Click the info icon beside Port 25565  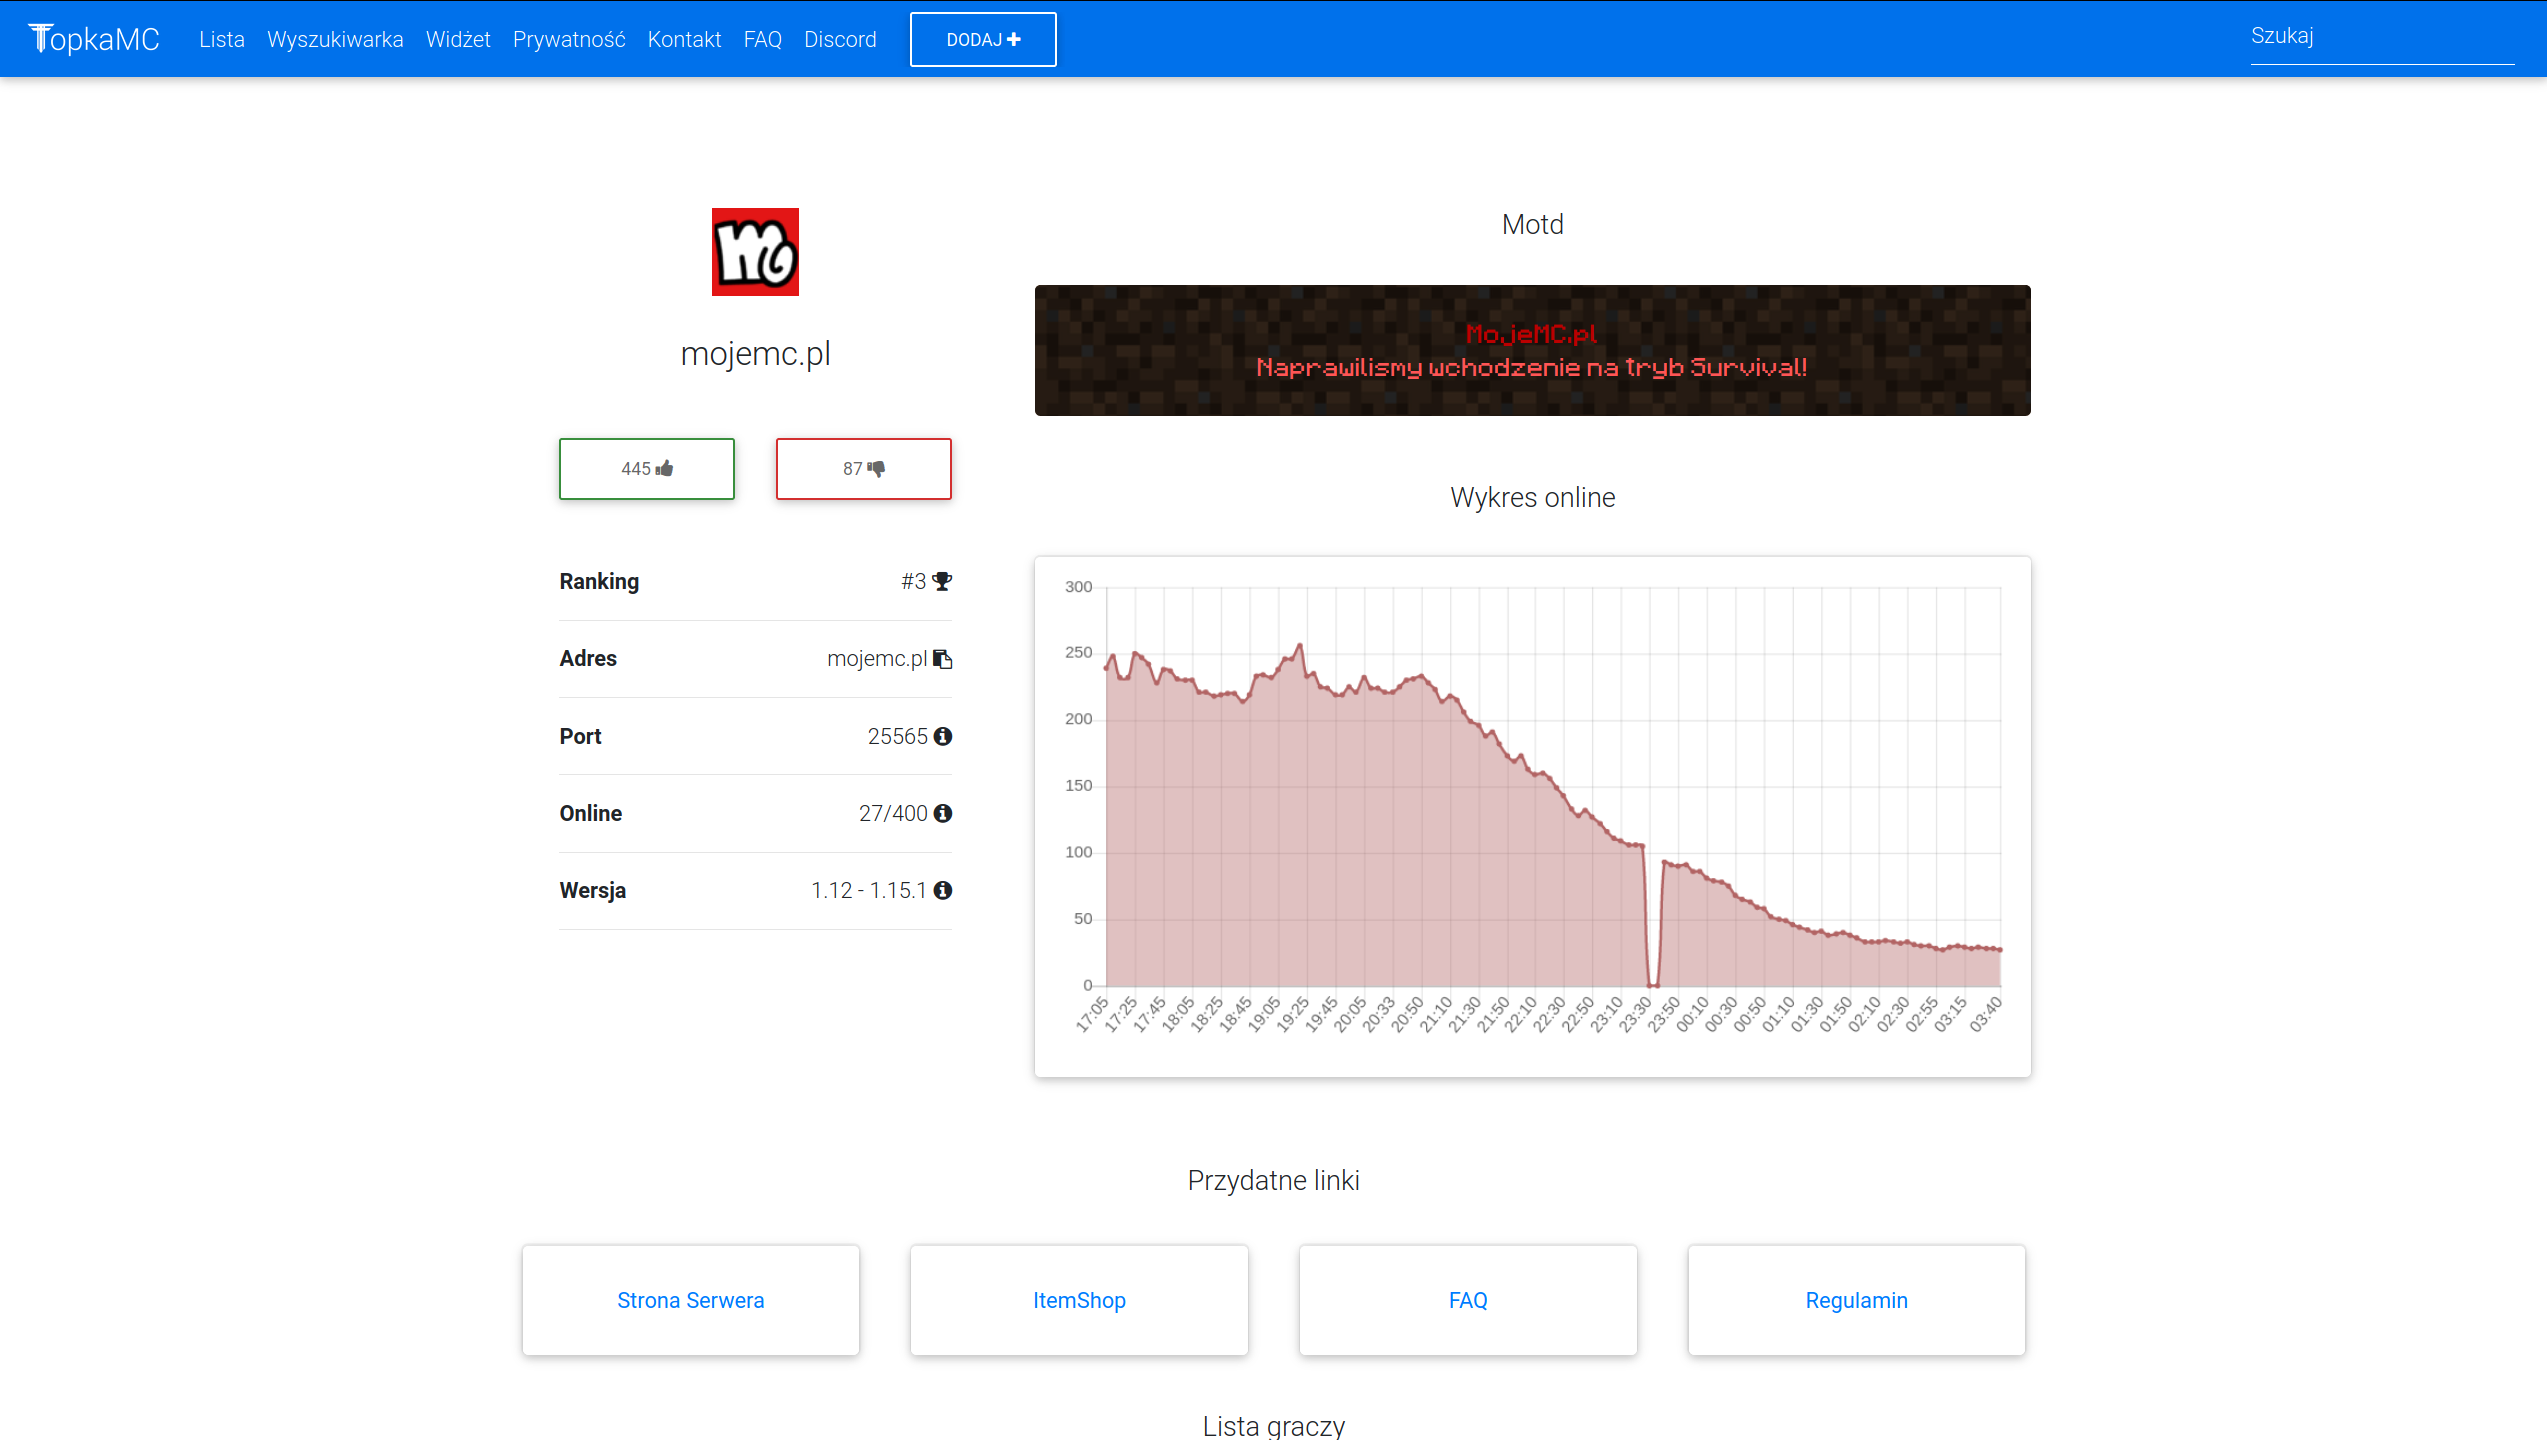coord(942,736)
